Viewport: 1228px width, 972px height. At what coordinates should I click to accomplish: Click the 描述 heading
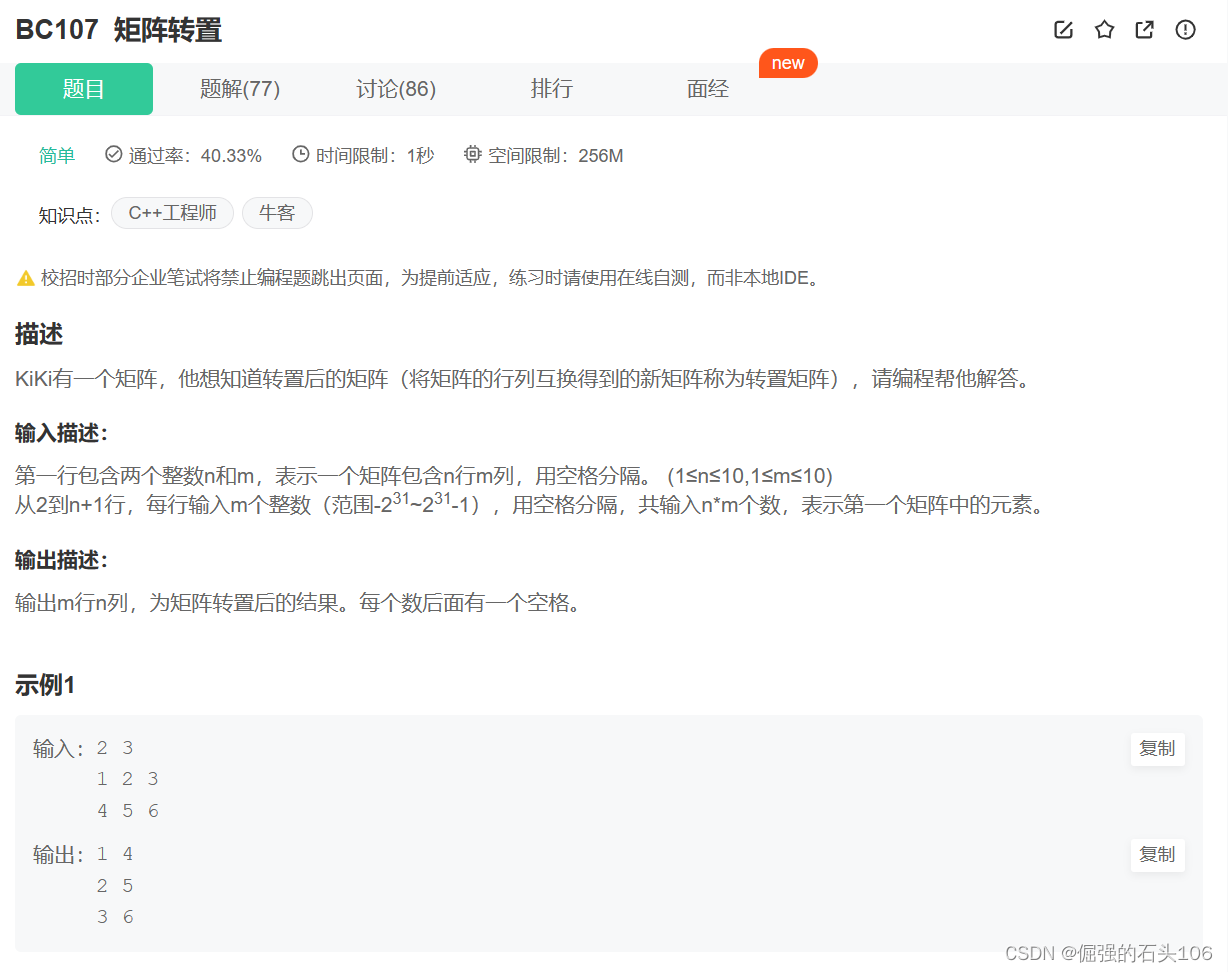click(39, 335)
